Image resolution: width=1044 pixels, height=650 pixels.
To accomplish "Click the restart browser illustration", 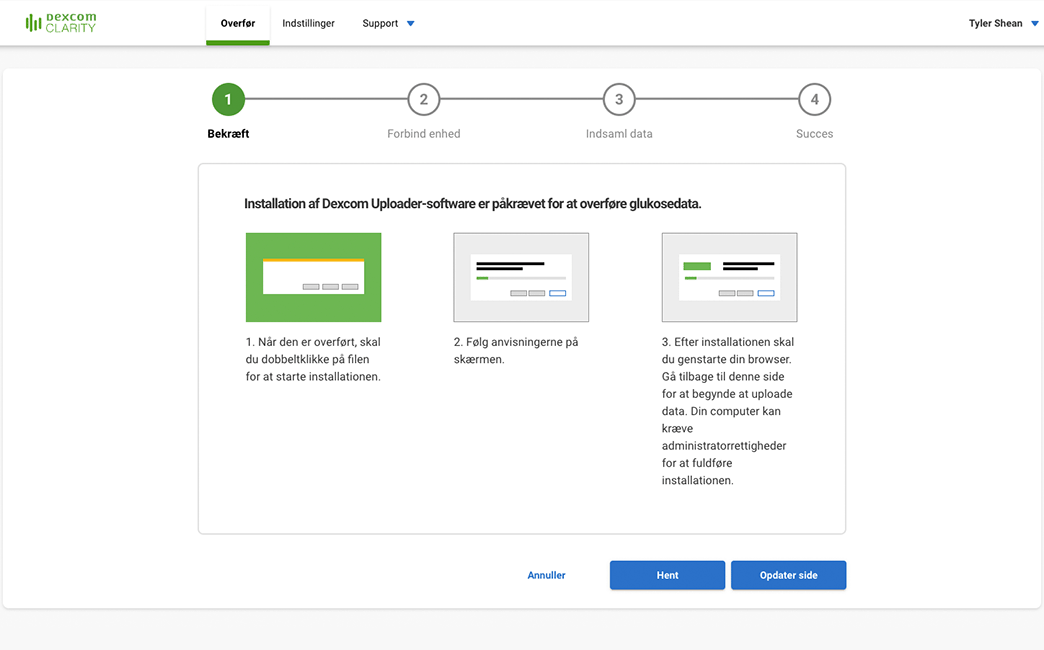I will point(729,277).
